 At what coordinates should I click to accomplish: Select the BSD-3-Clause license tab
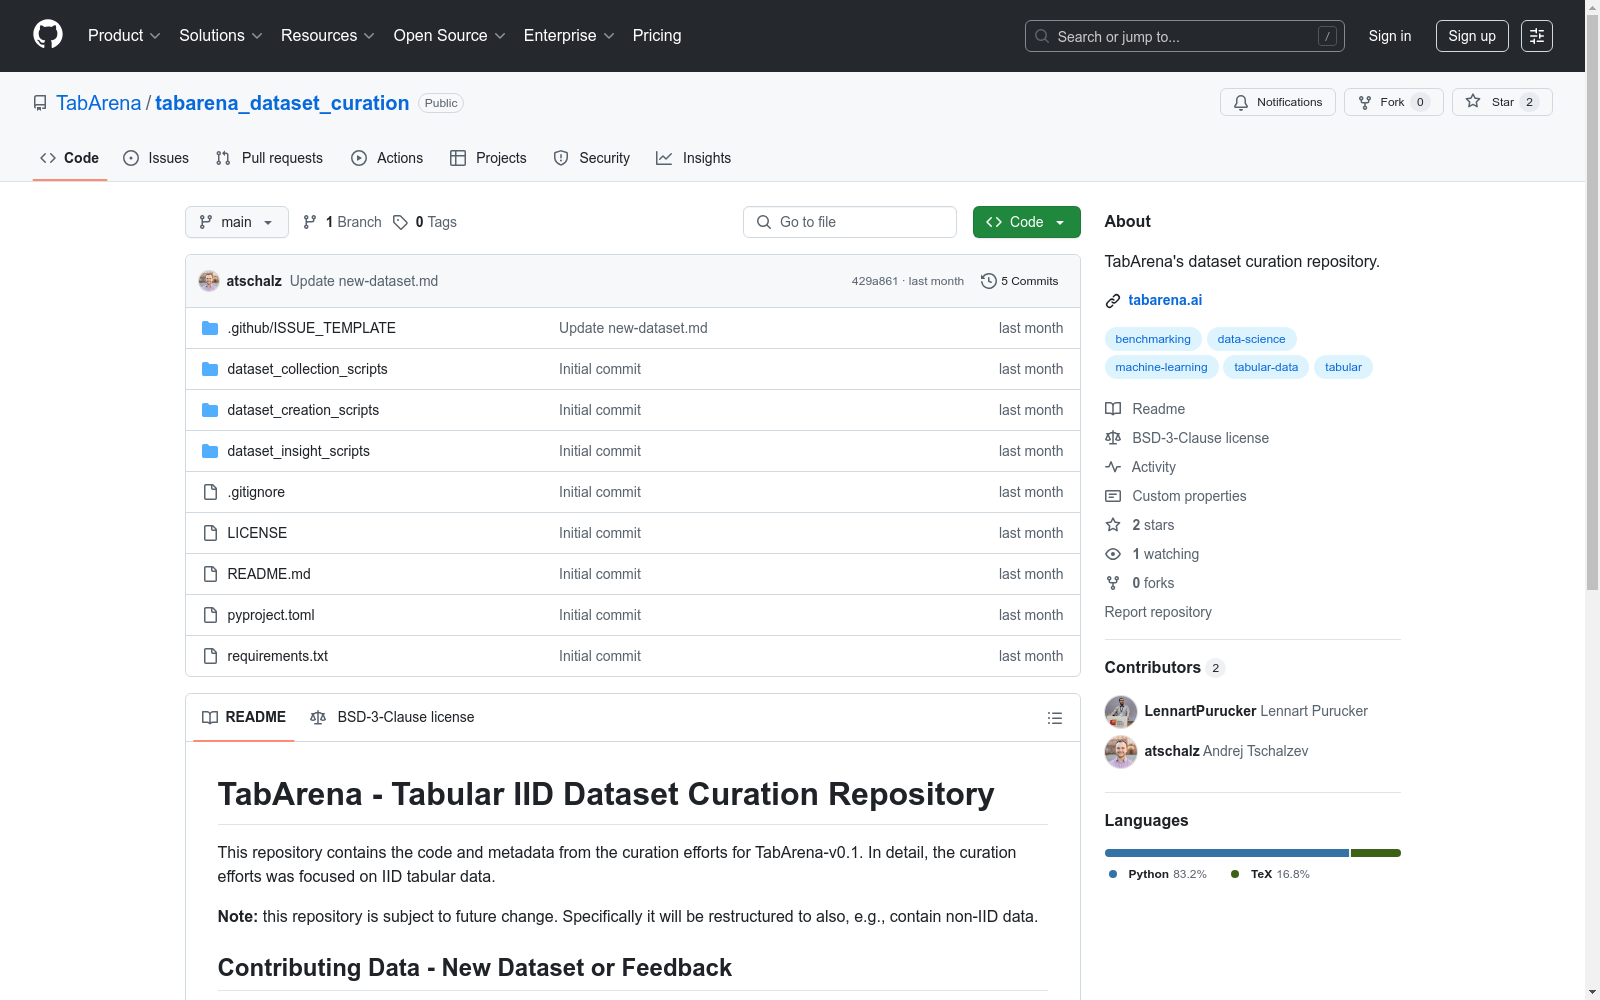(392, 717)
